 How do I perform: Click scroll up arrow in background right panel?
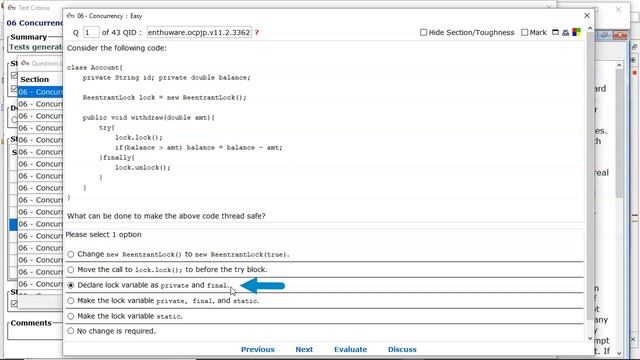pyautogui.click(x=619, y=65)
